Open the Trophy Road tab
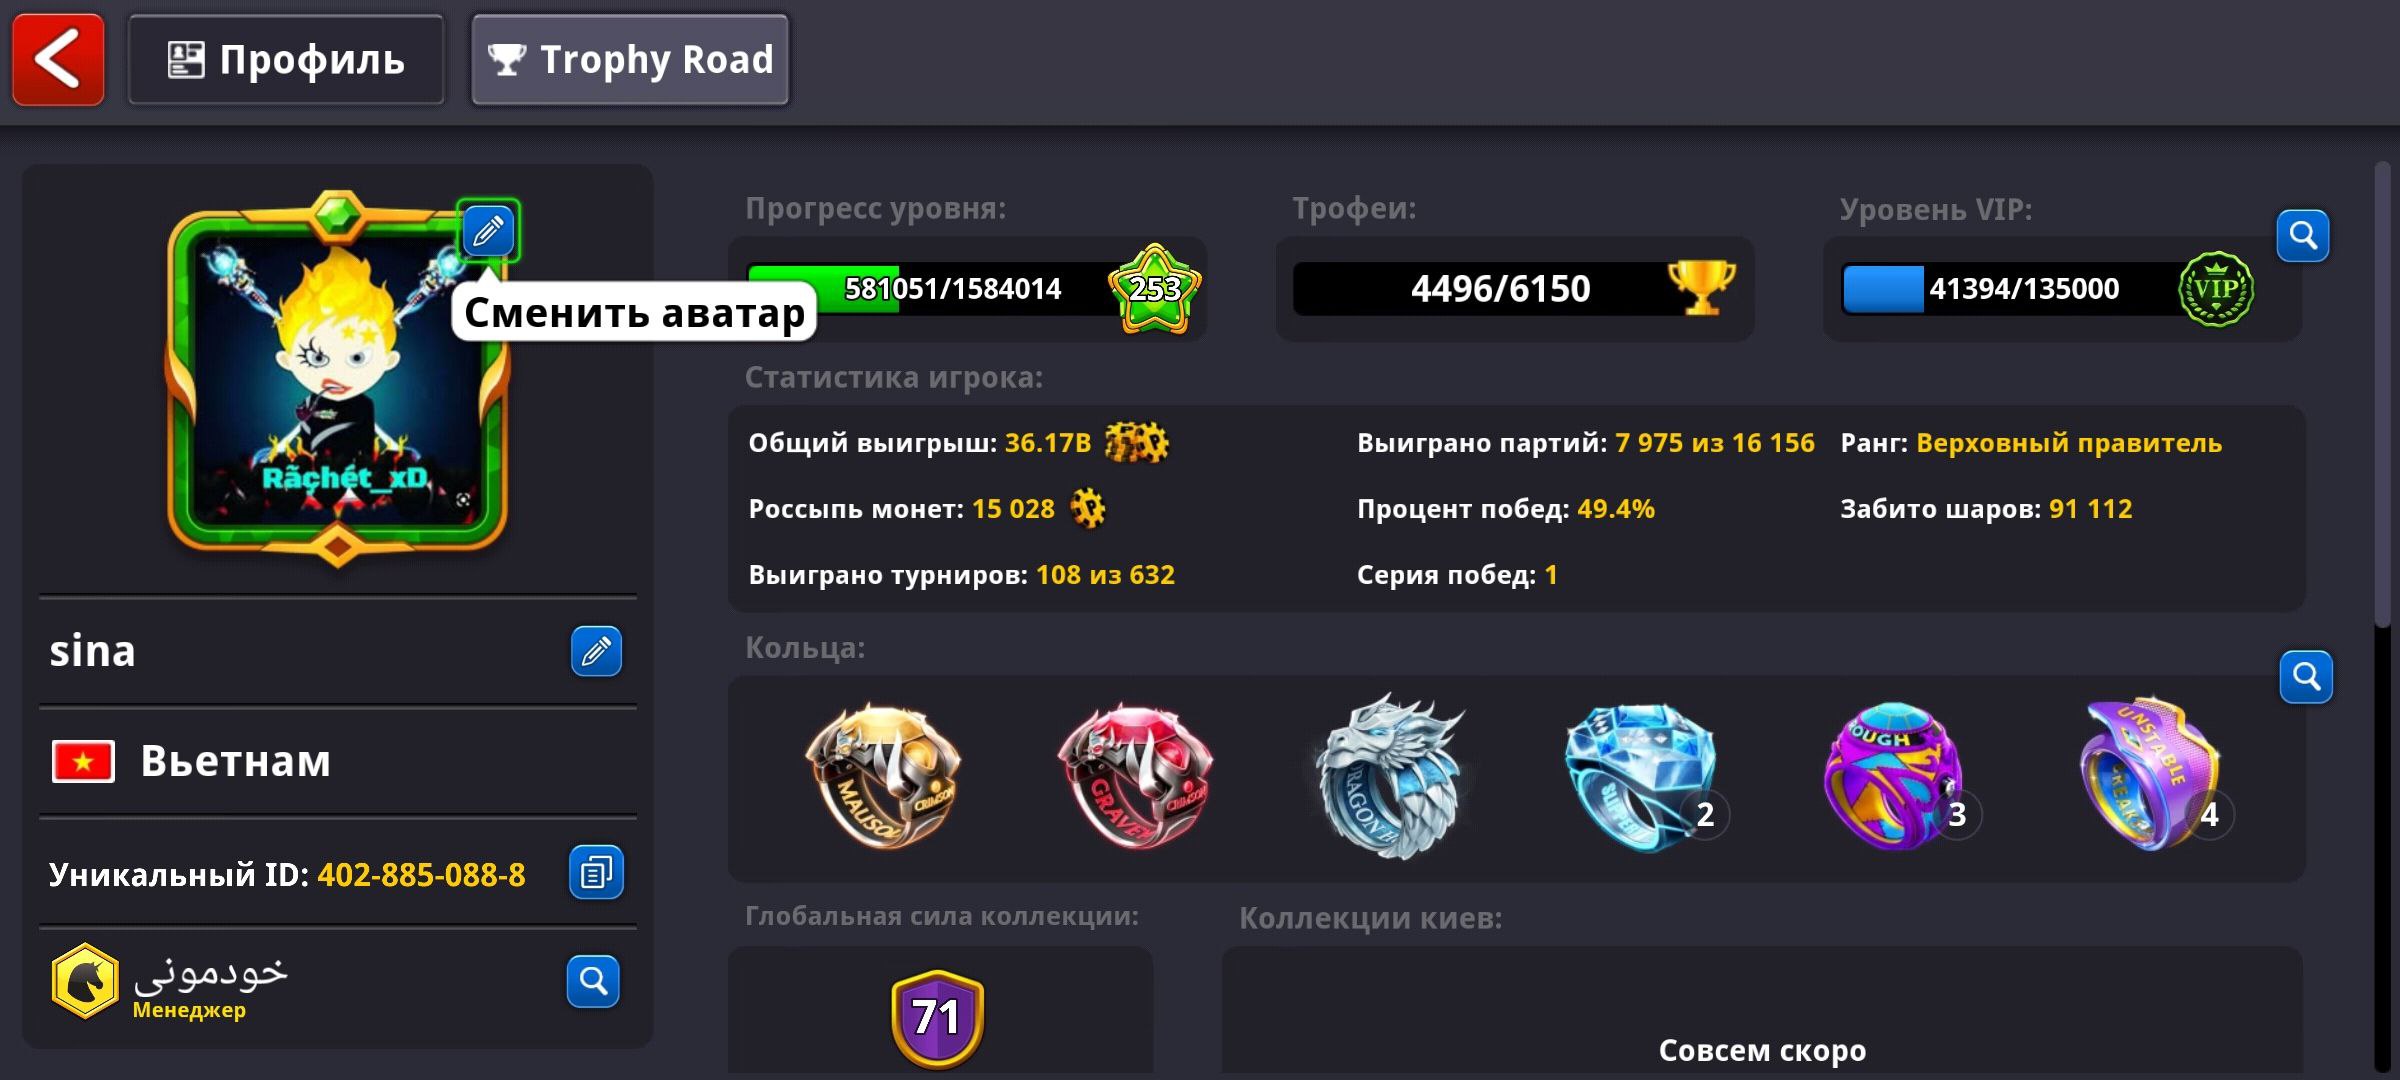The width and height of the screenshot is (2400, 1080). [x=630, y=60]
